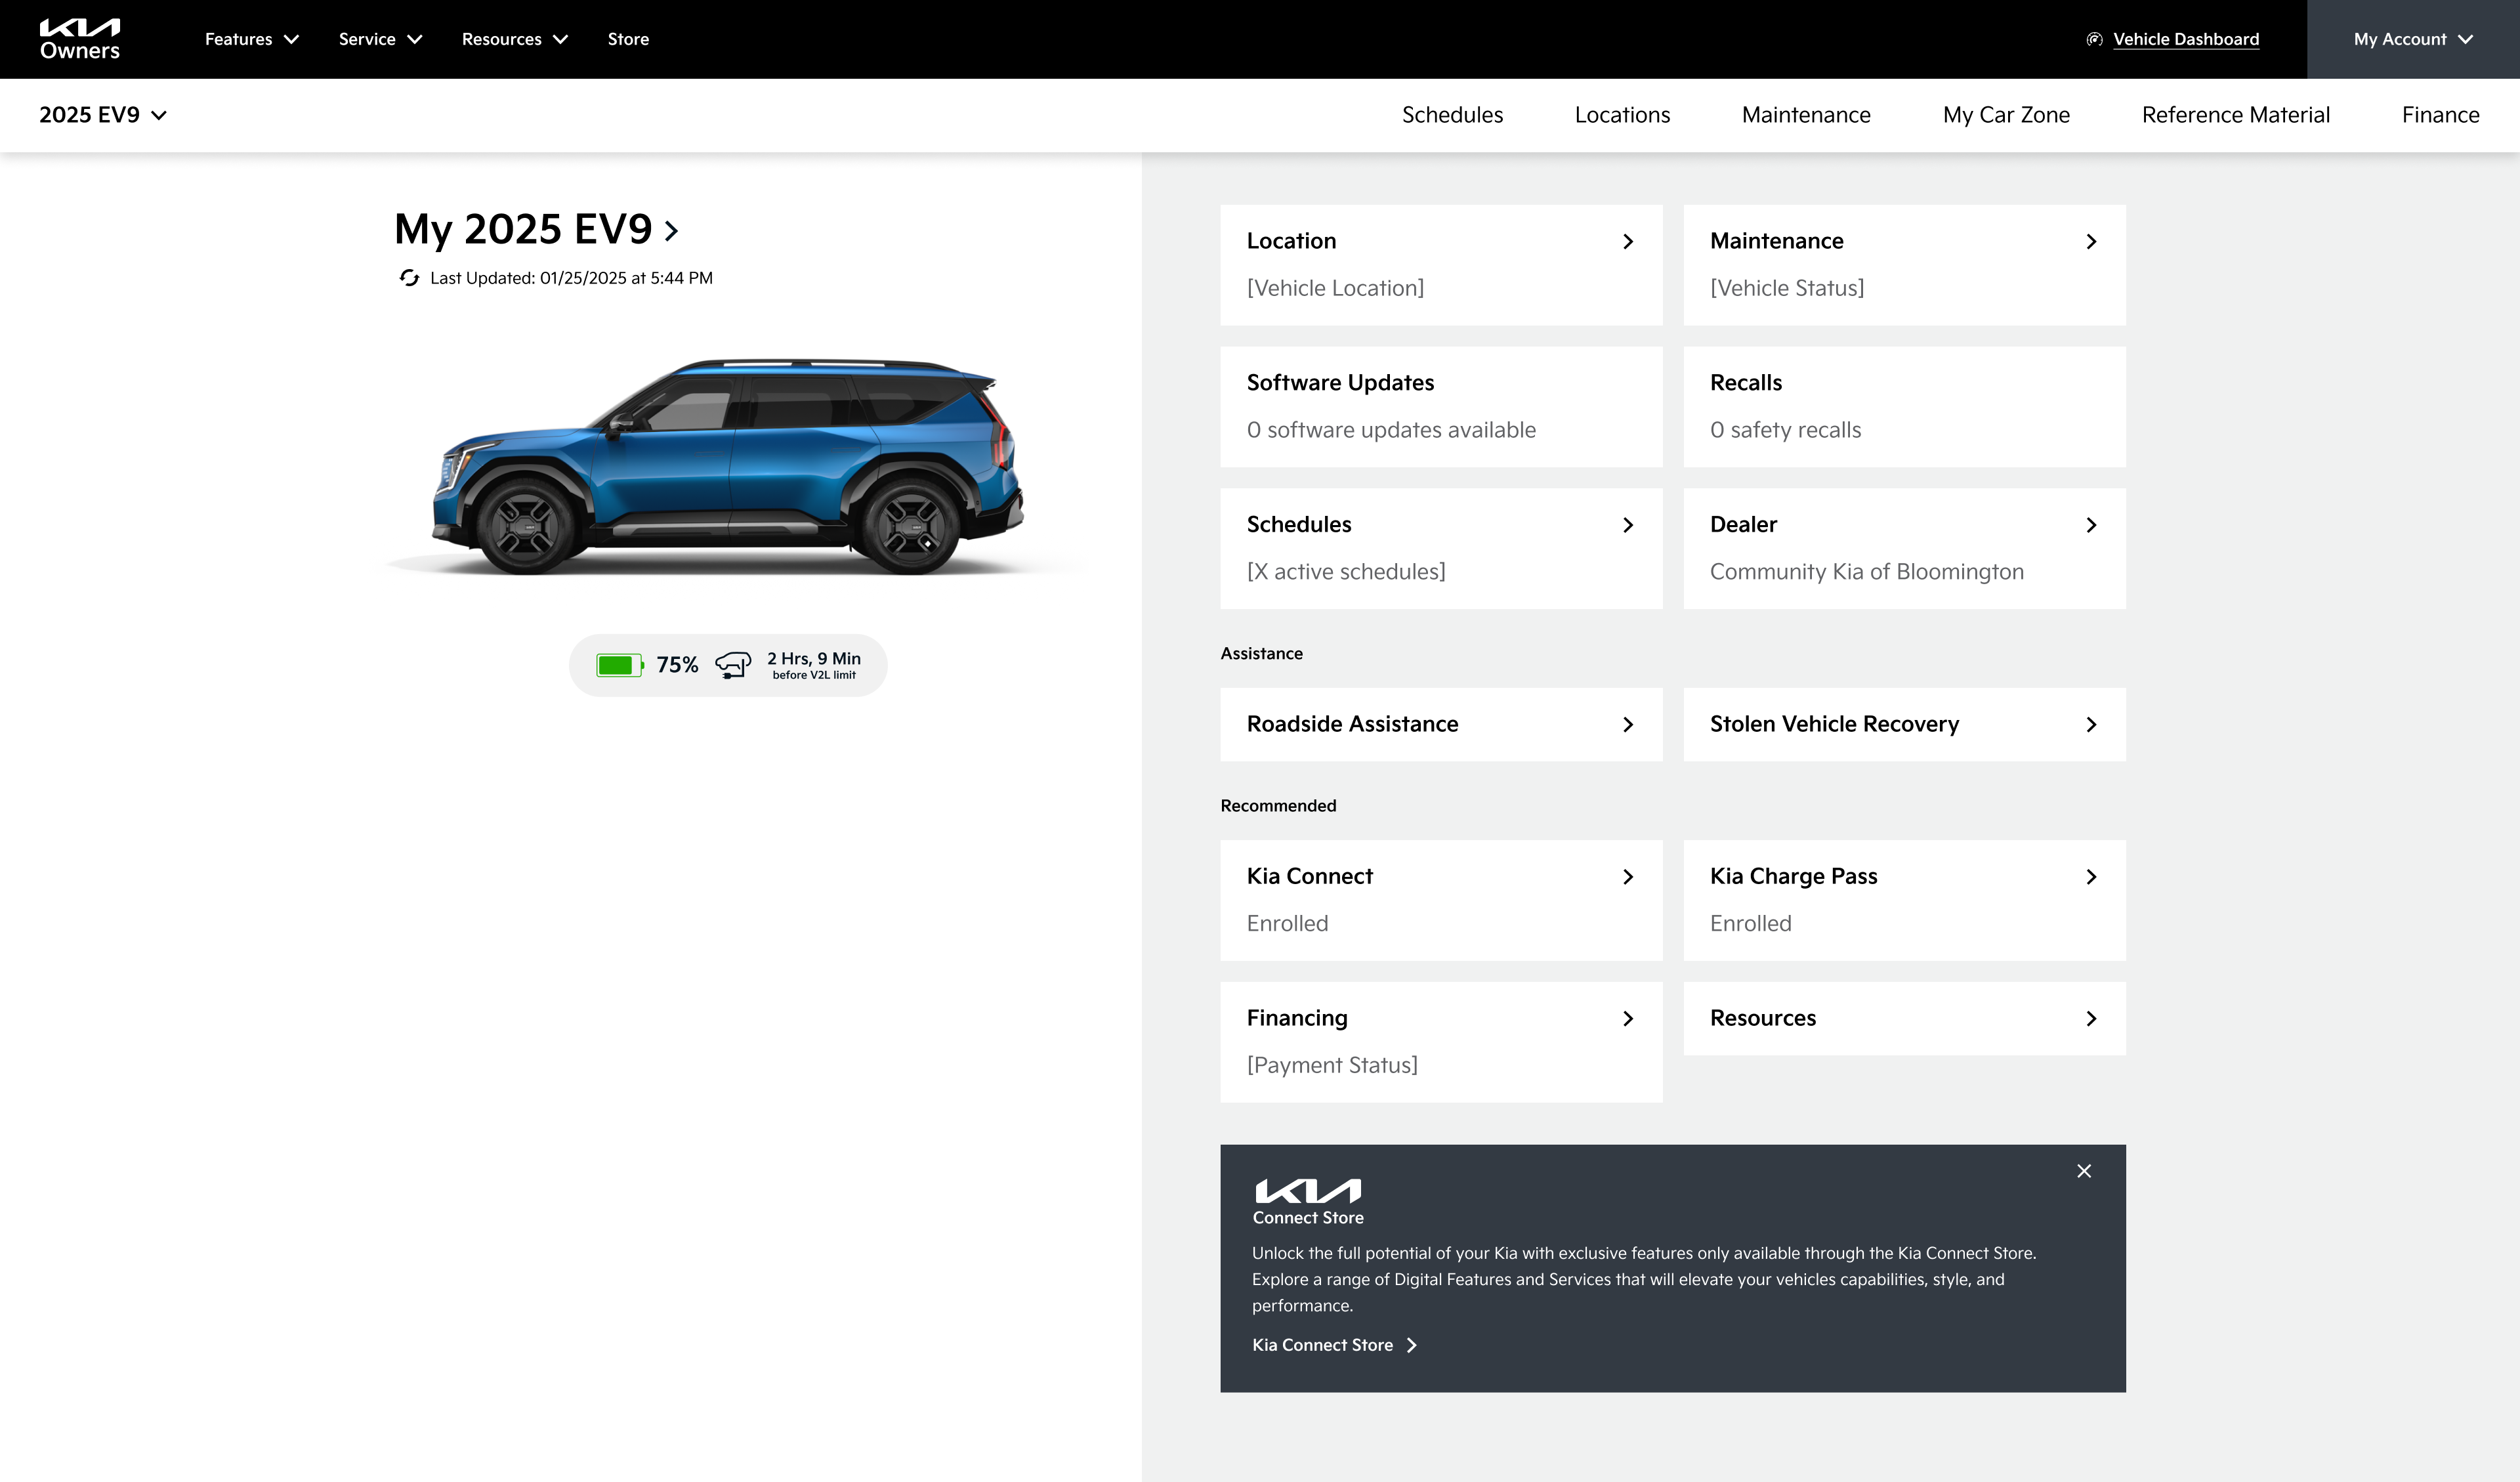Screen dimensions: 2520x1482
Task: Open the Roadside Assistance card
Action: point(1440,724)
